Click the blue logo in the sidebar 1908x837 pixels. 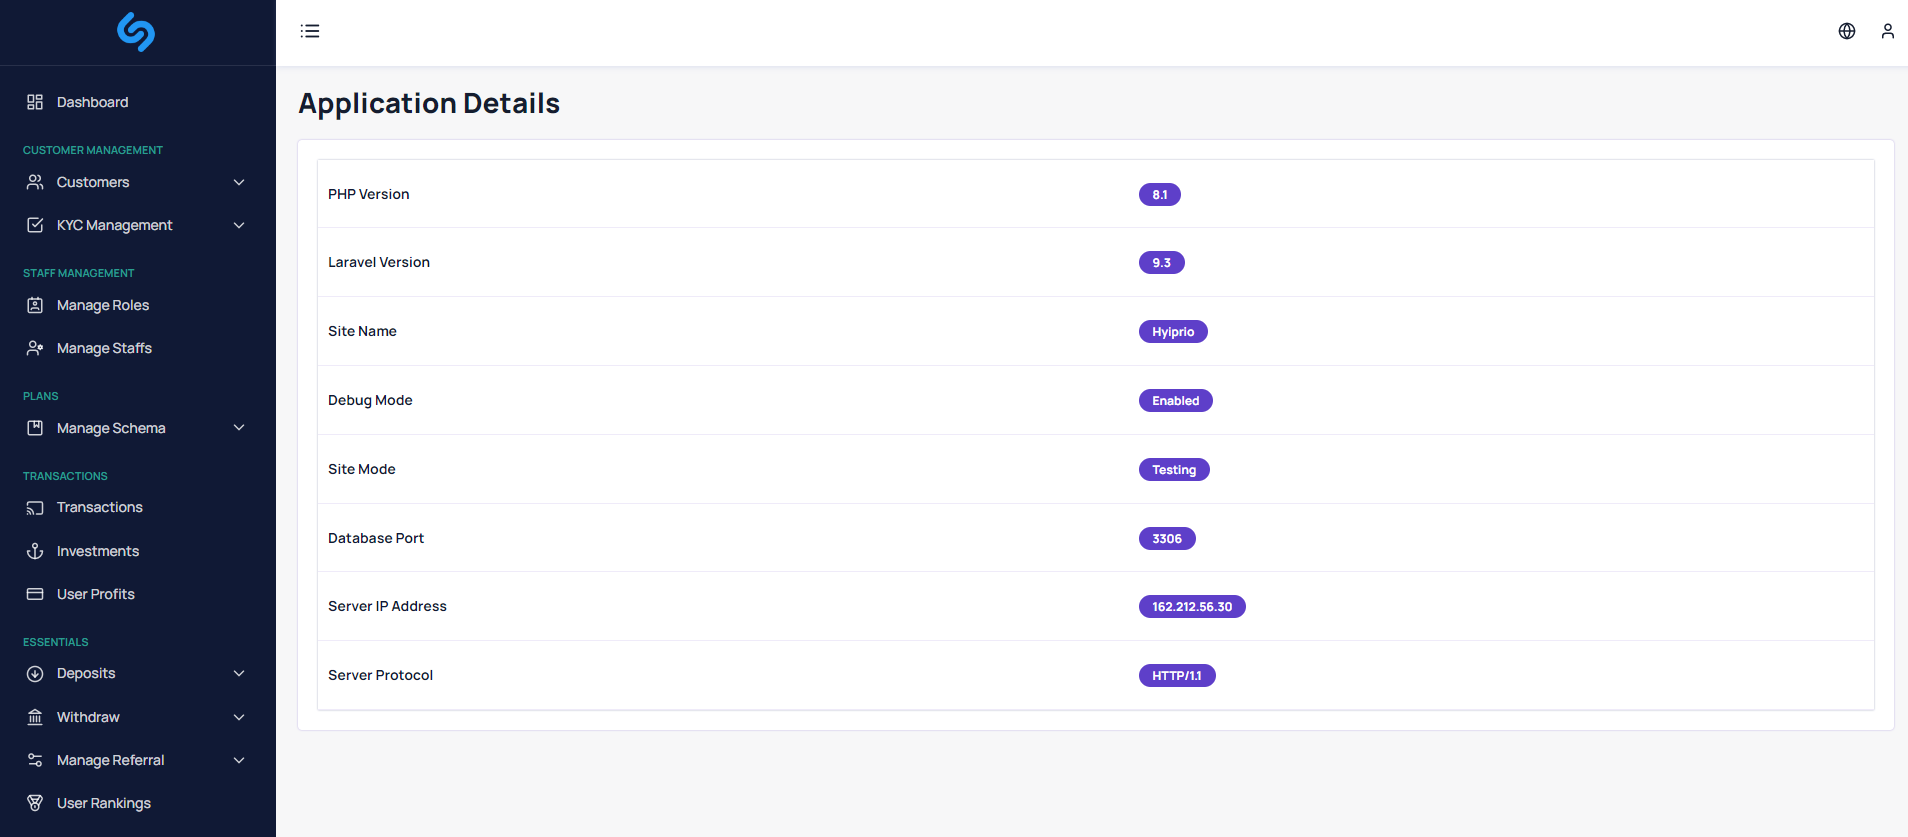click(136, 32)
